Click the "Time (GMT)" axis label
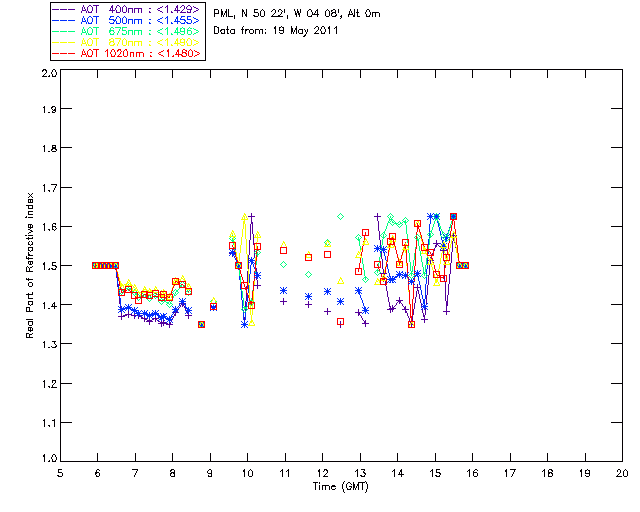Screen dimensions: 640x512 (x=340, y=487)
